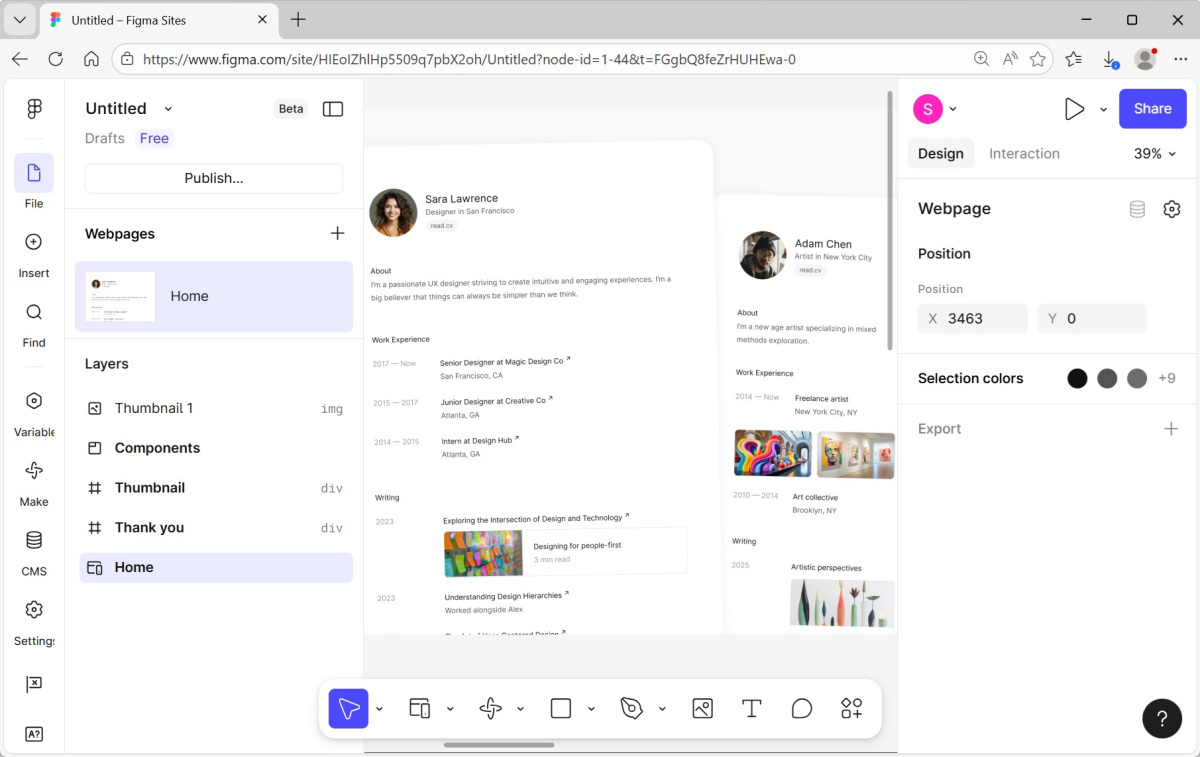Add a new webpage with plus icon
Screen dimensions: 1200x757
[x=337, y=234]
